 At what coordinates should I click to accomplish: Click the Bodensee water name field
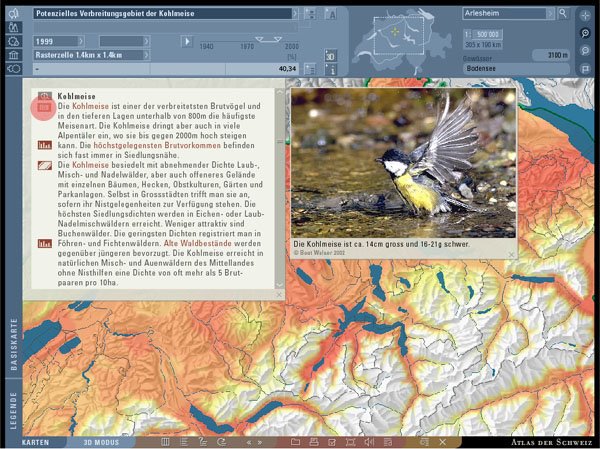click(x=516, y=69)
